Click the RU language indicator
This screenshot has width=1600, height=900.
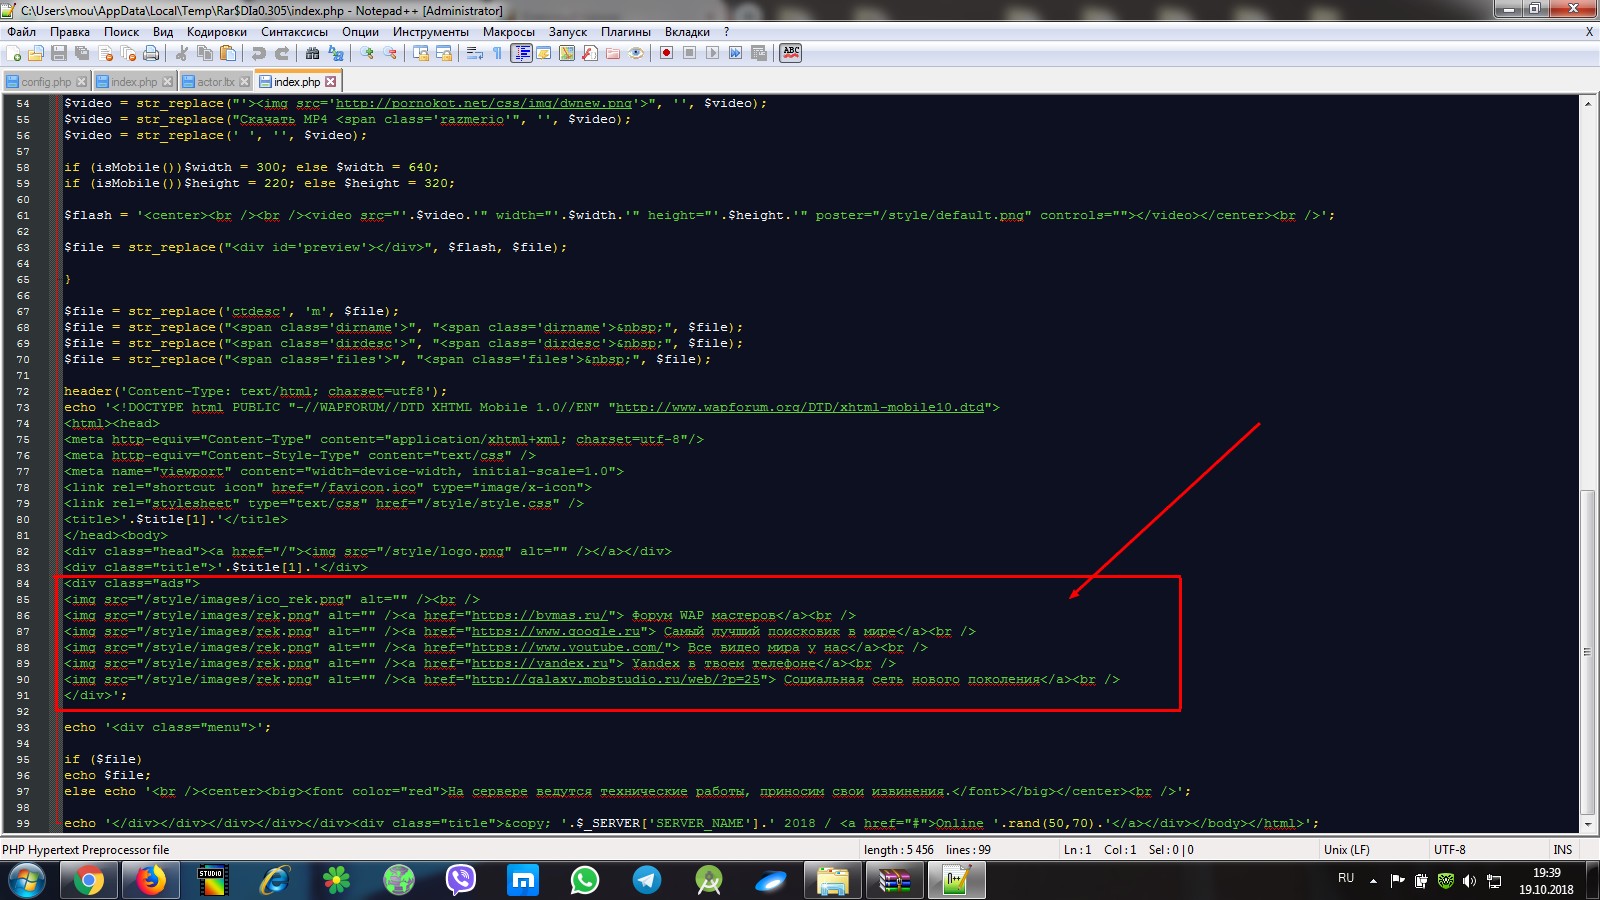click(x=1346, y=878)
